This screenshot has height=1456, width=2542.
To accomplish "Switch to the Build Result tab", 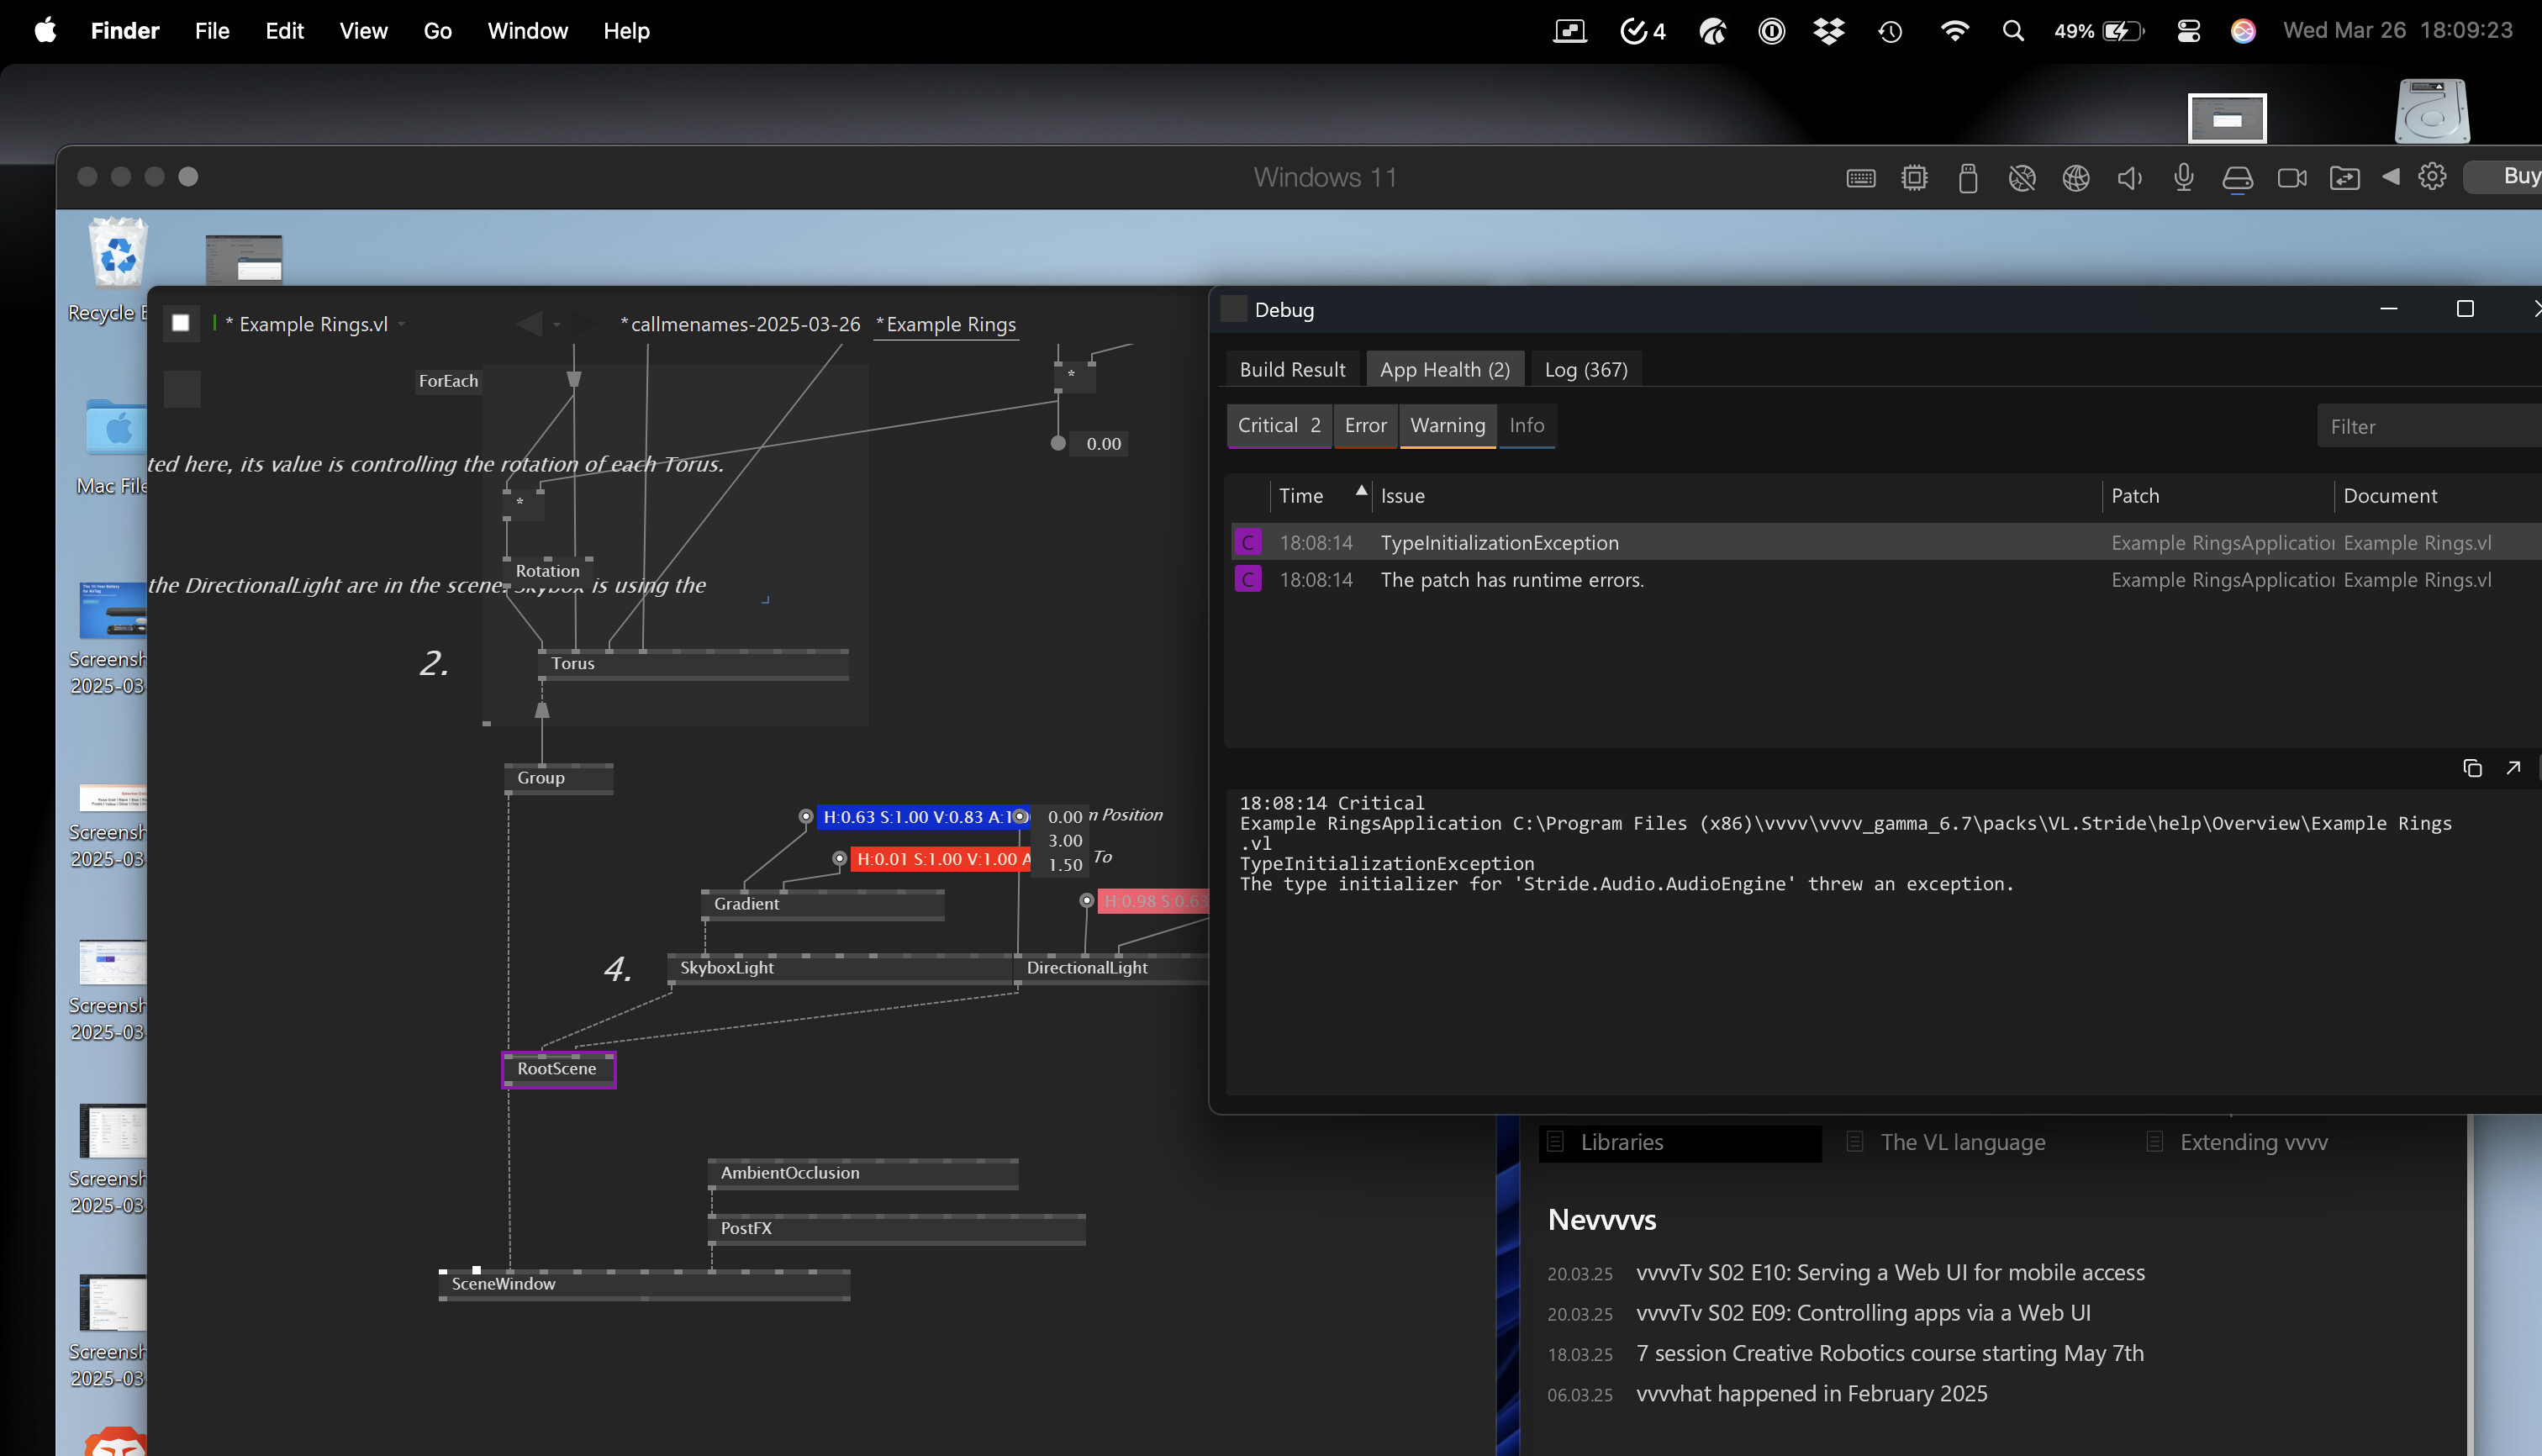I will [1292, 369].
